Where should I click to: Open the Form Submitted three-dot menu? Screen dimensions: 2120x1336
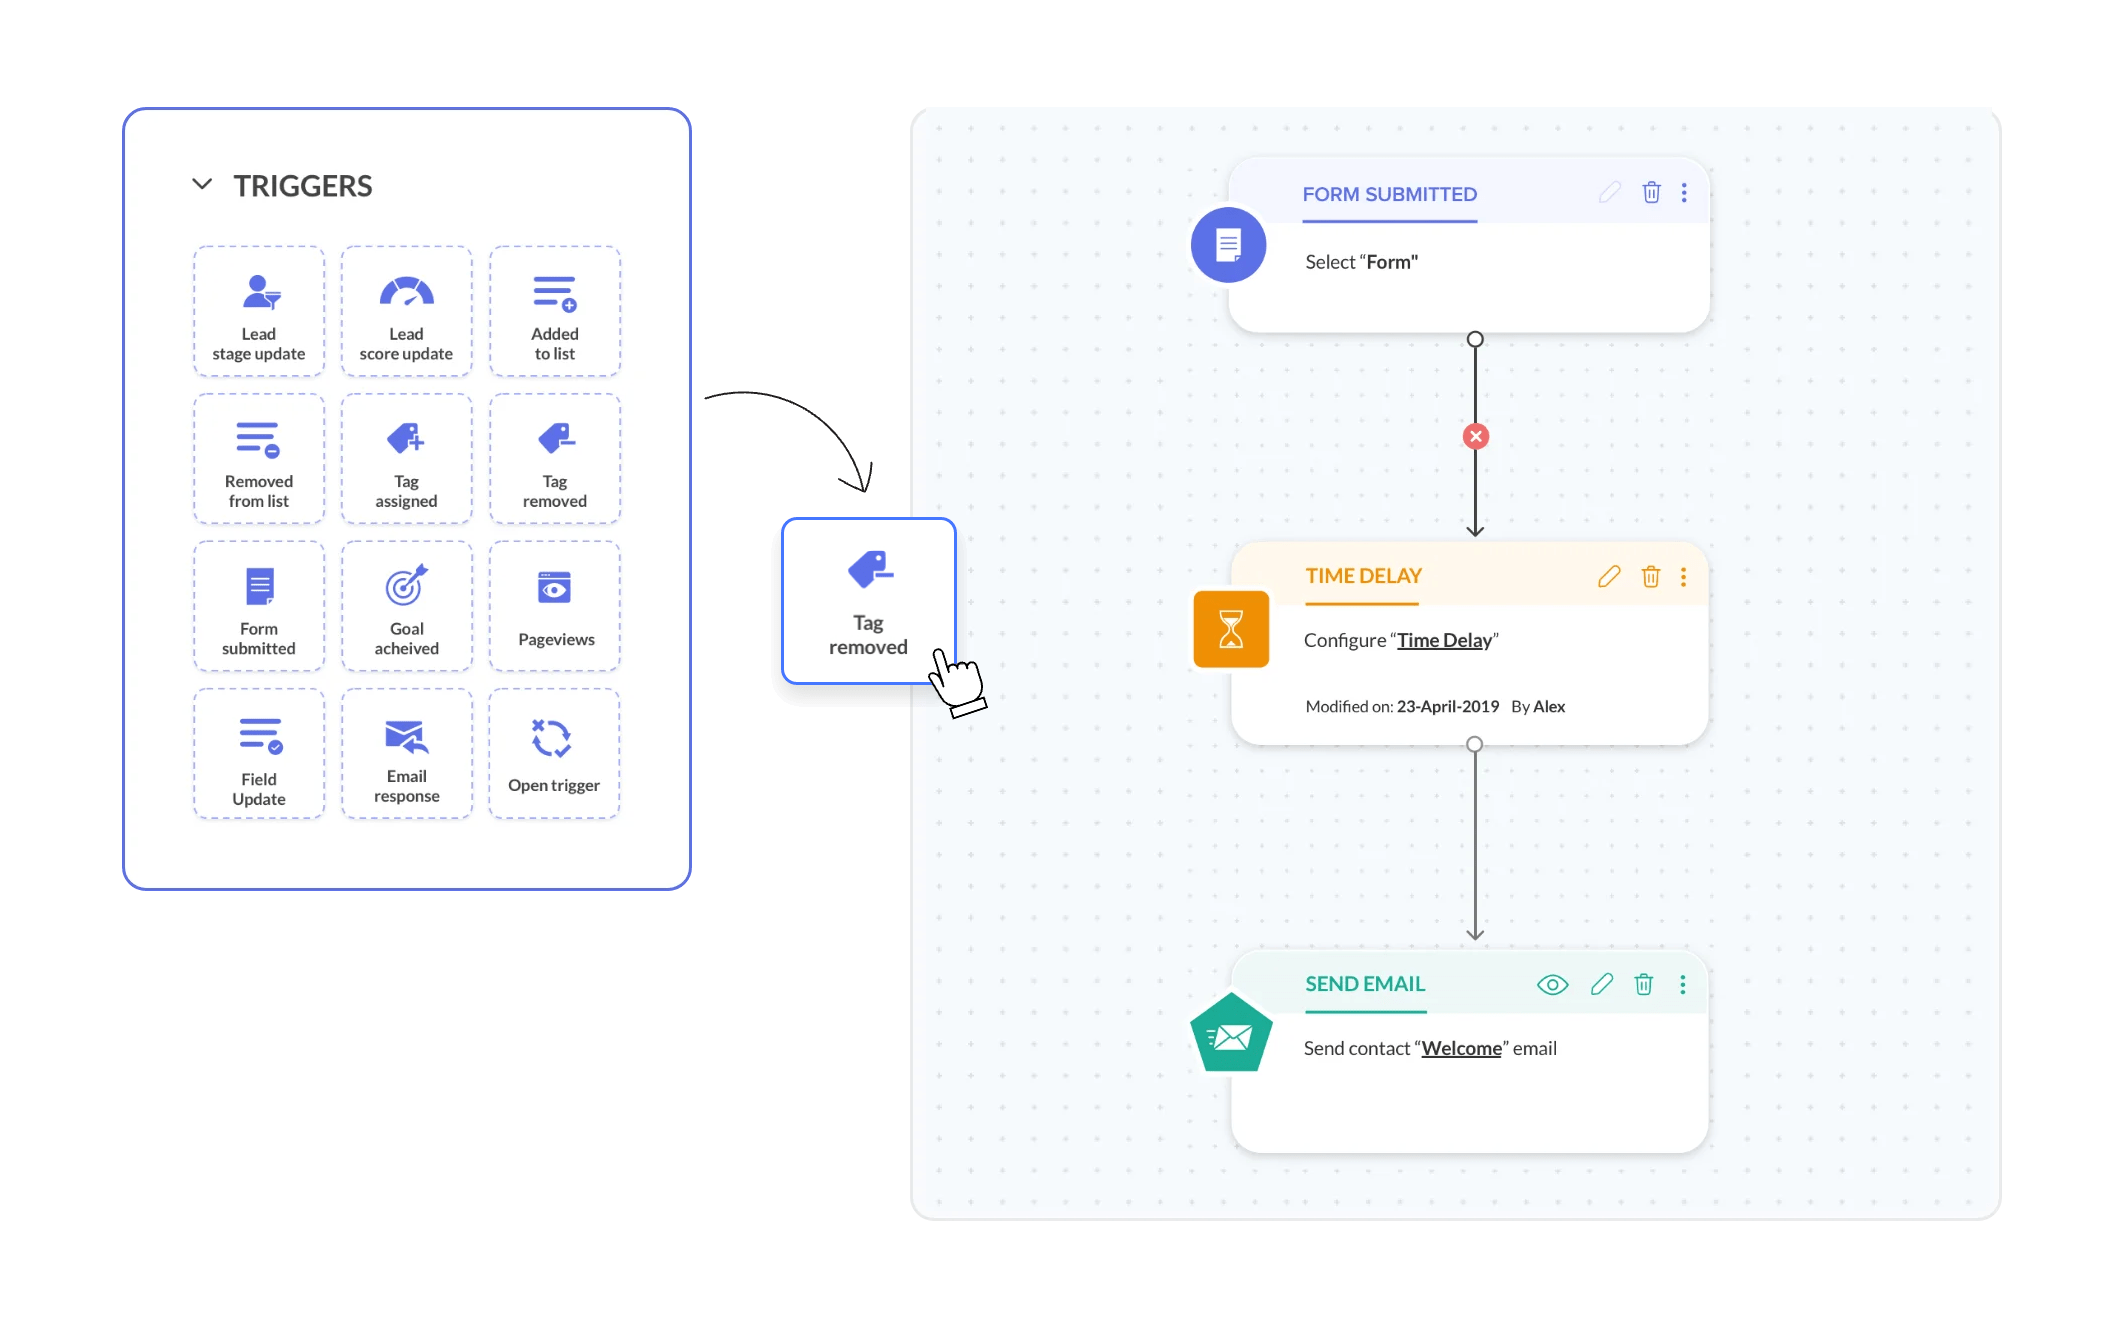(x=1684, y=193)
